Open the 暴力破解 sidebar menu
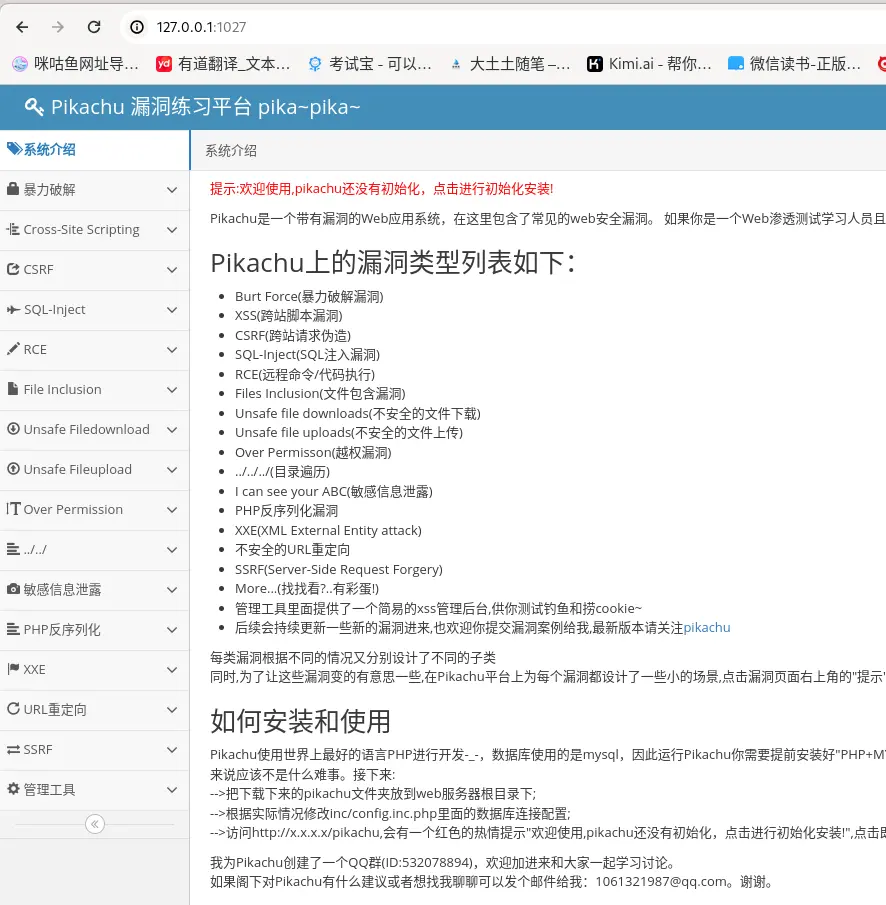The height and width of the screenshot is (905, 886). point(95,190)
